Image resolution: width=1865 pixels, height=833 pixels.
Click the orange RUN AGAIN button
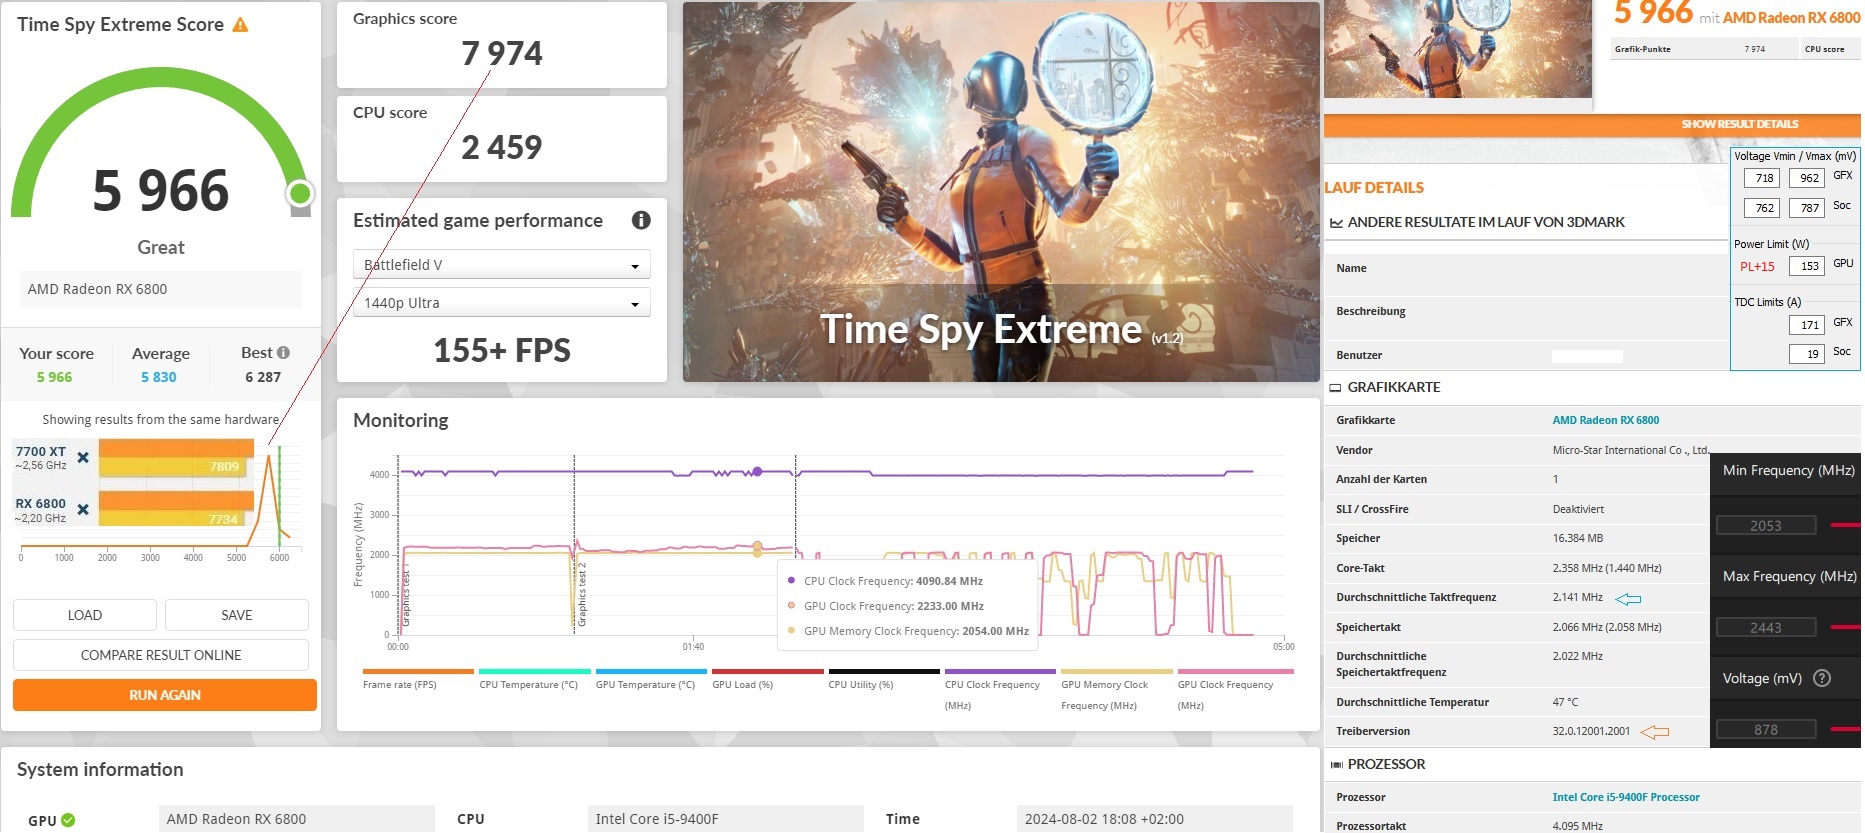click(x=165, y=695)
